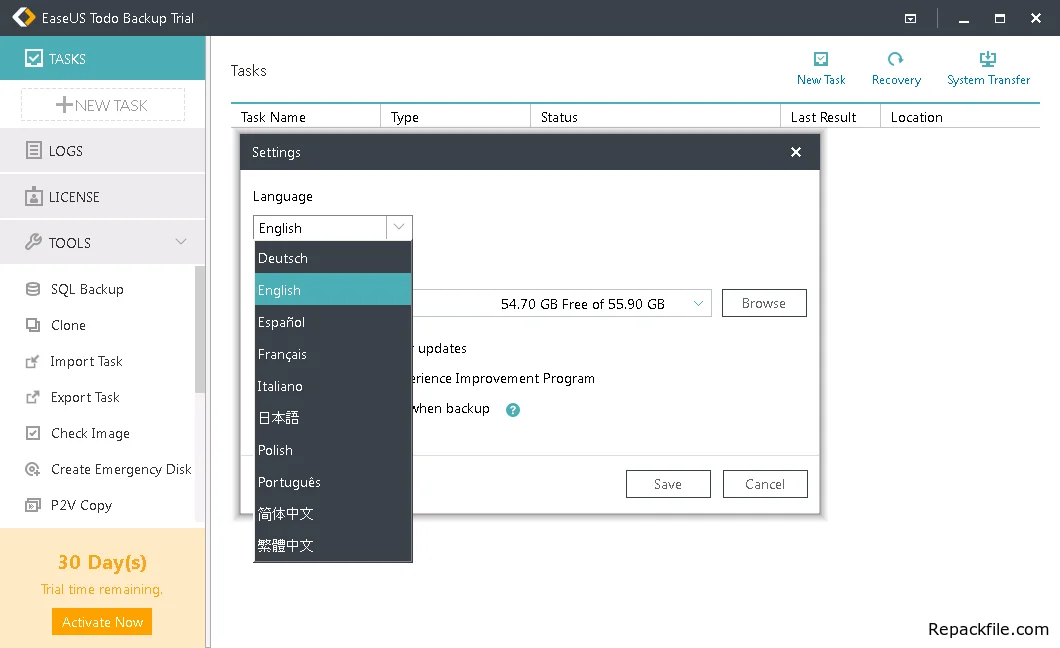Select 繁體中文 from language list
This screenshot has width=1060, height=648.
333,545
